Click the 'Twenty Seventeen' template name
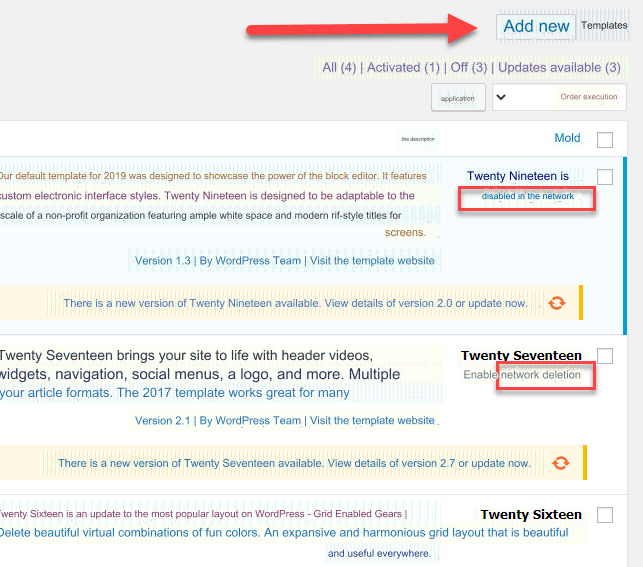This screenshot has width=643, height=567. click(521, 355)
